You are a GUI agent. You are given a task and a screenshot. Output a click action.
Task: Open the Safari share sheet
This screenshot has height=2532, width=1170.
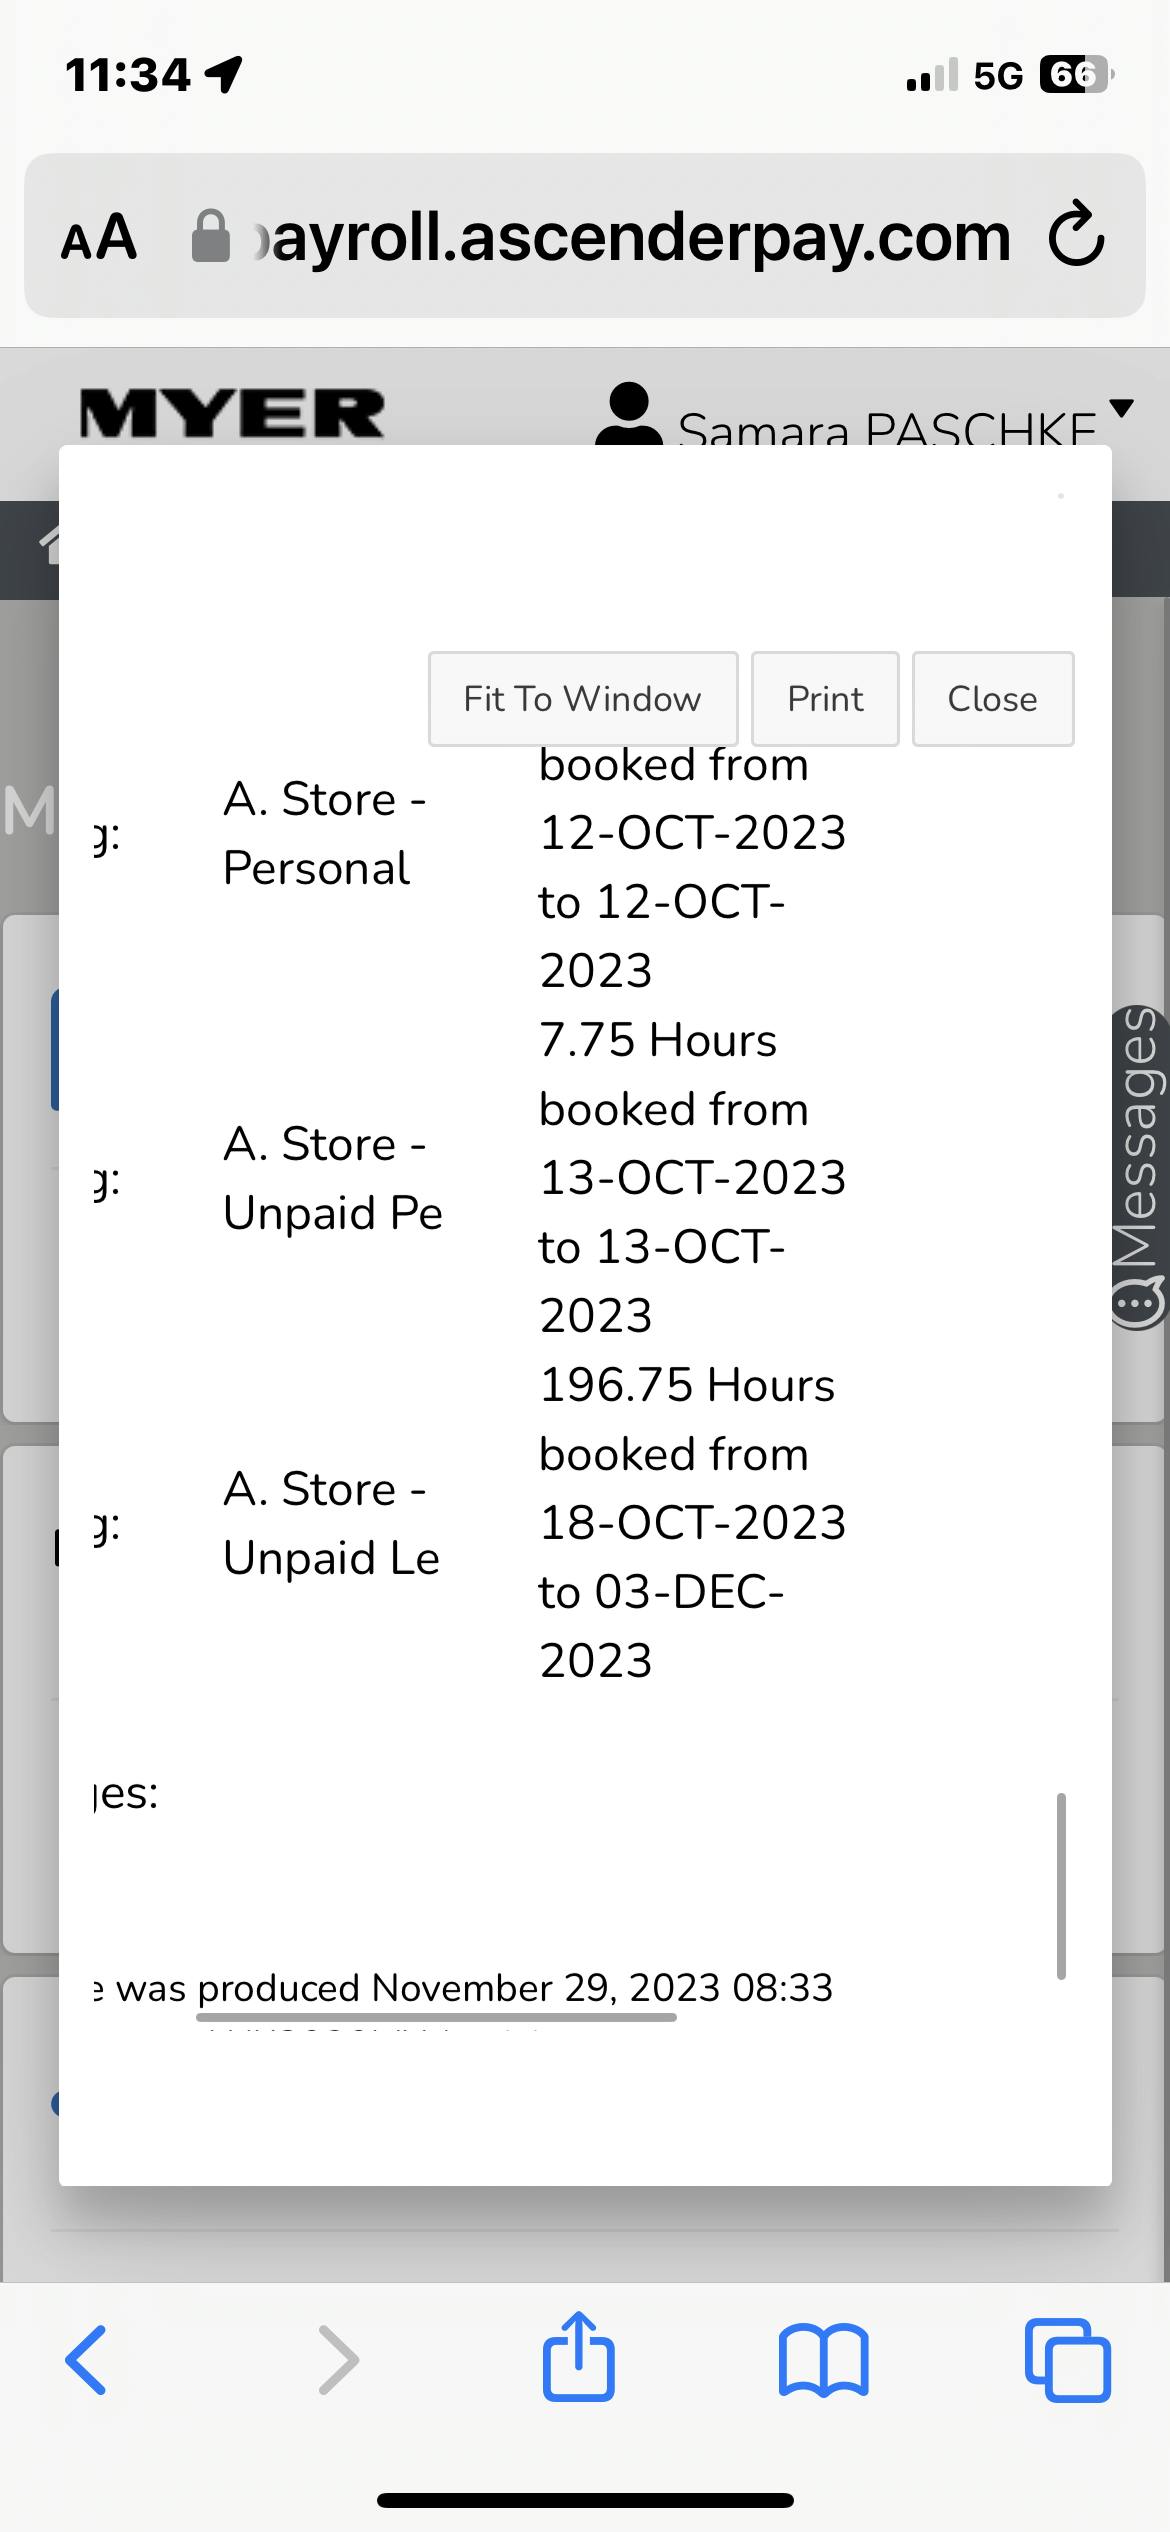(x=578, y=2358)
